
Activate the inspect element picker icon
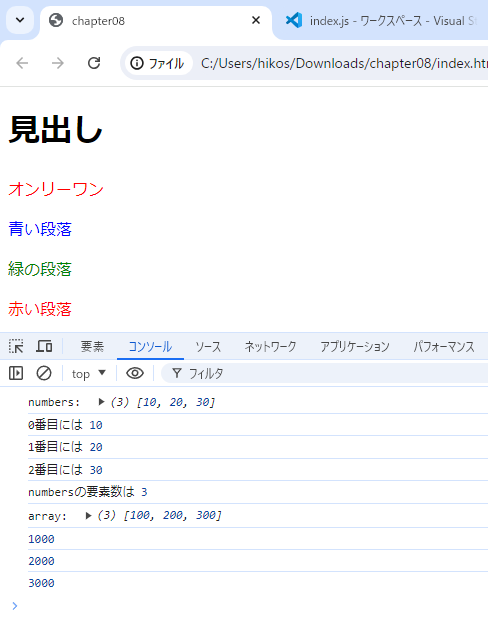16,346
